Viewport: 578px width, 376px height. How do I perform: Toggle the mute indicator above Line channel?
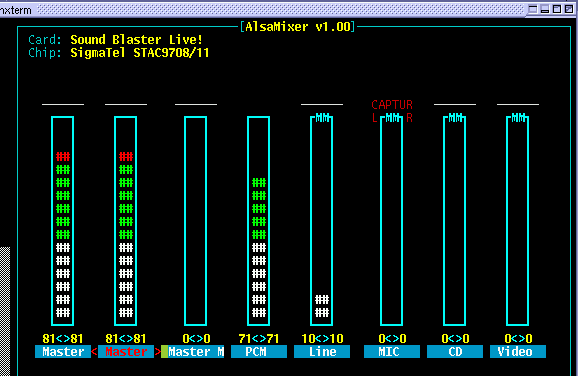click(x=322, y=118)
